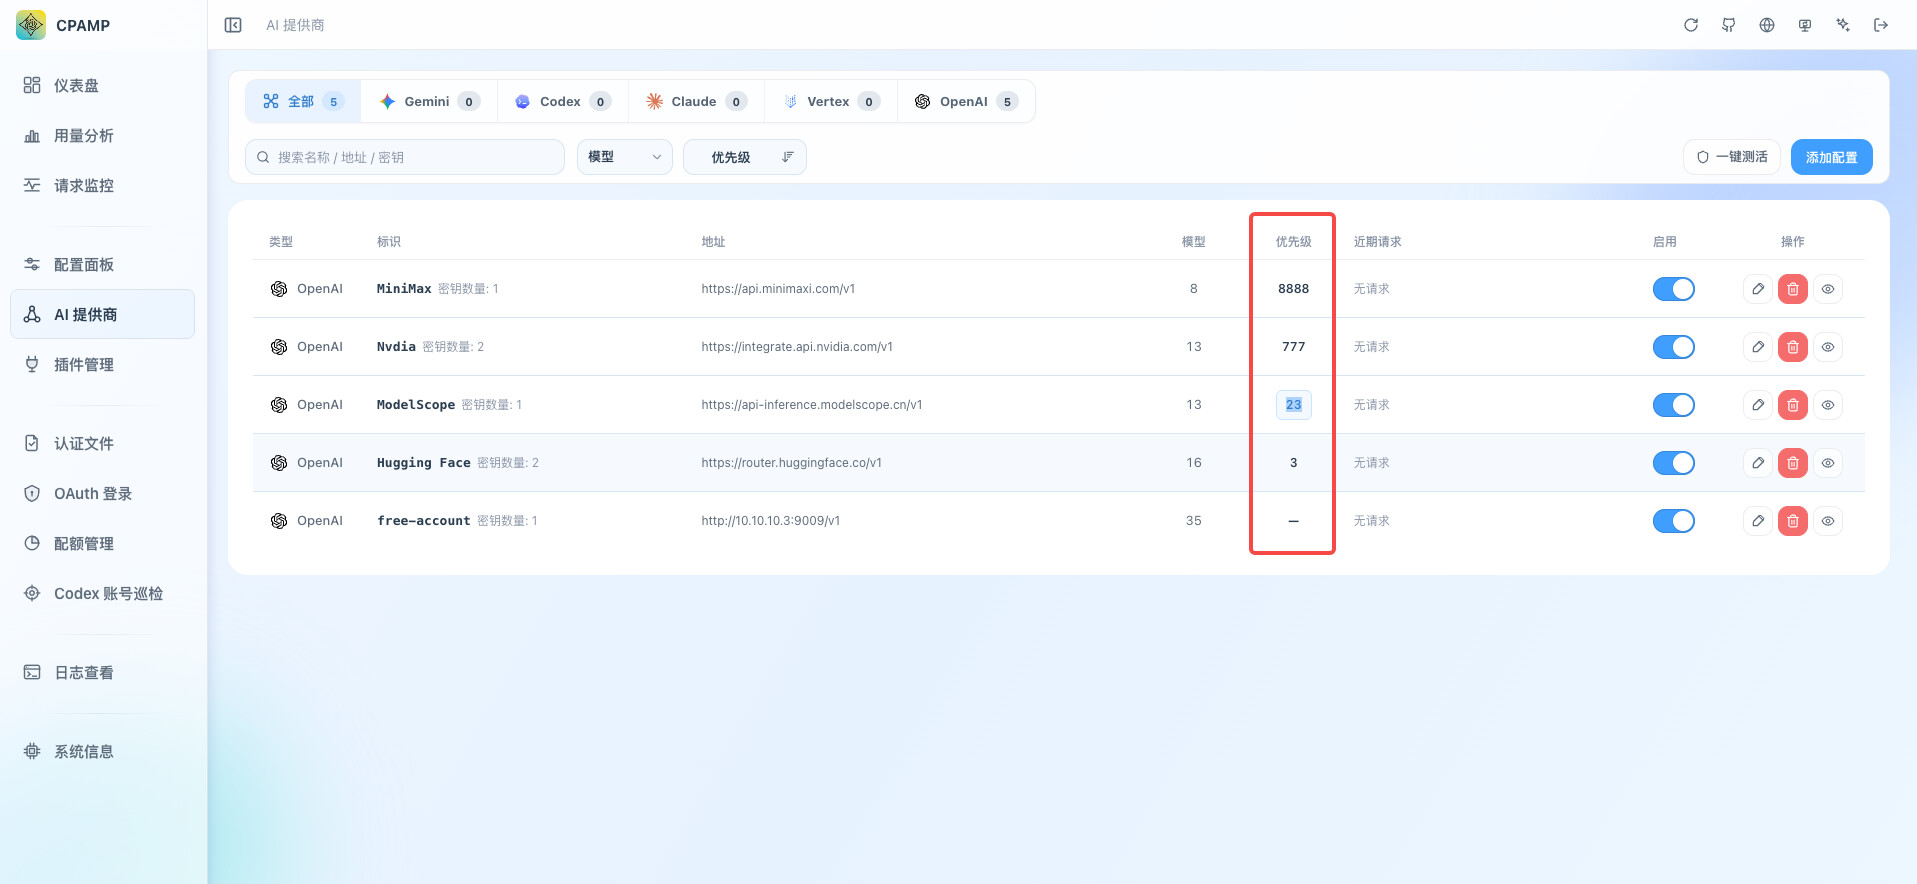The height and width of the screenshot is (884, 1917).
Task: Click the address https://api.minimaxi.com/v1
Action: (778, 289)
